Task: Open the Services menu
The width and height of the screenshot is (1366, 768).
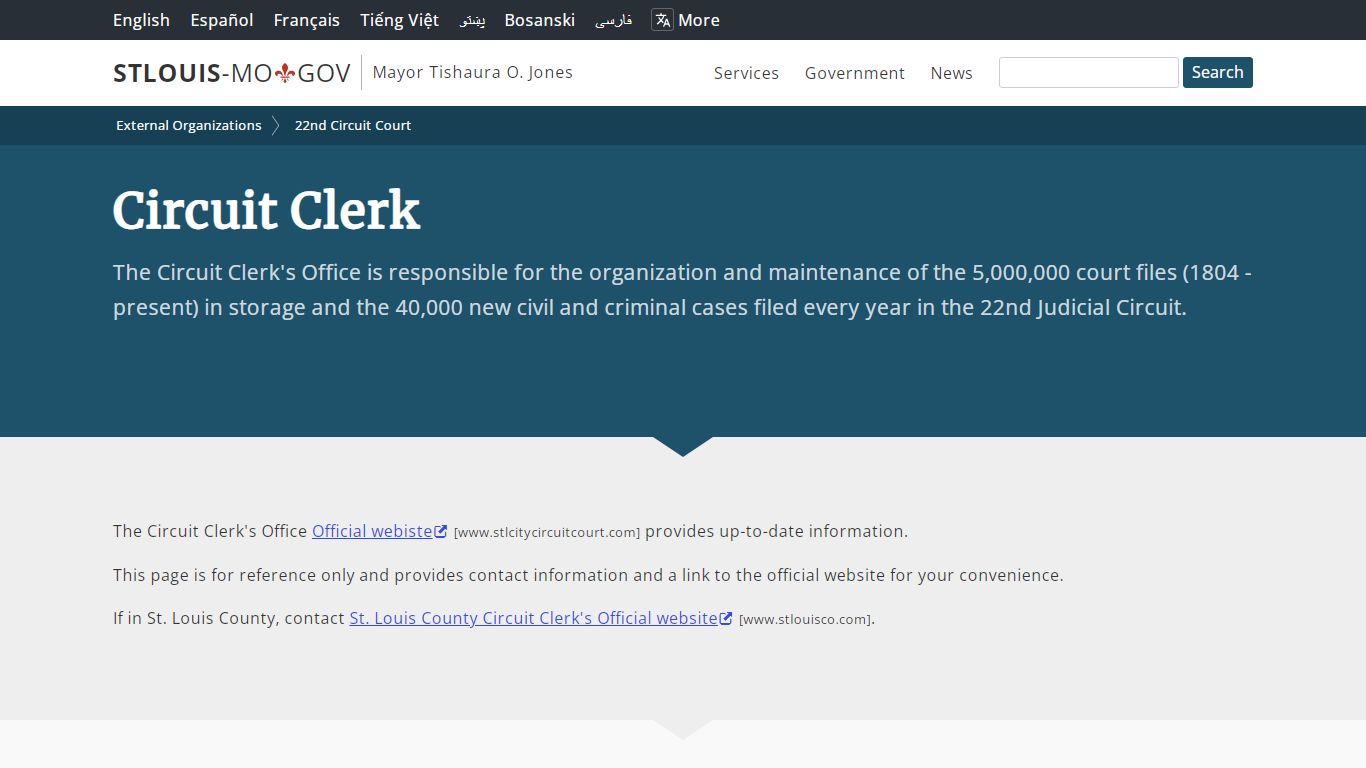Action: (746, 73)
